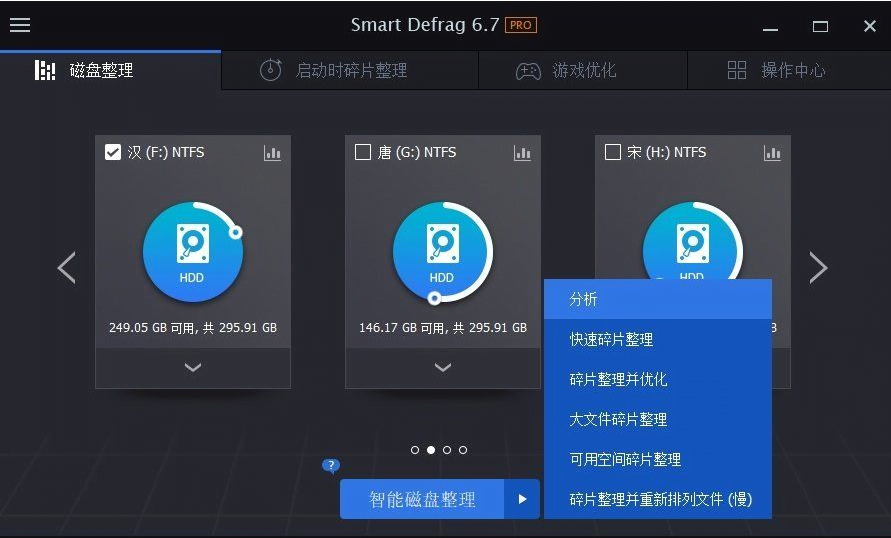
Task: Check the 宋 (H:) drive checkbox
Action: 613,152
